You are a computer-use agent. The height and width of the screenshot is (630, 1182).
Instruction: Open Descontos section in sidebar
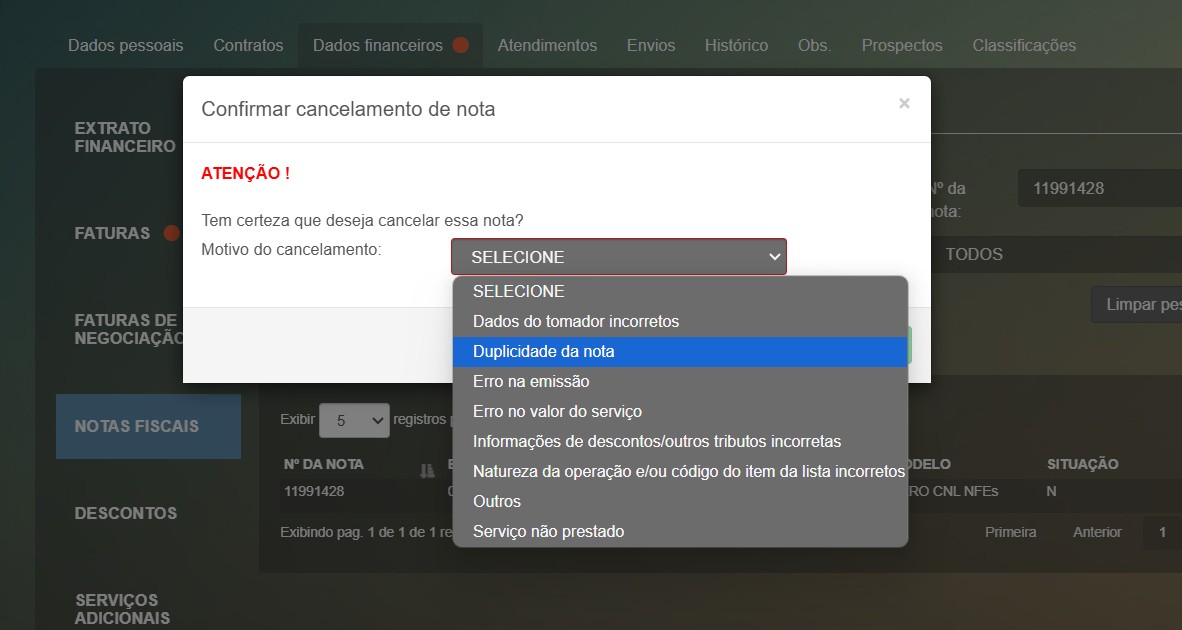(x=126, y=513)
